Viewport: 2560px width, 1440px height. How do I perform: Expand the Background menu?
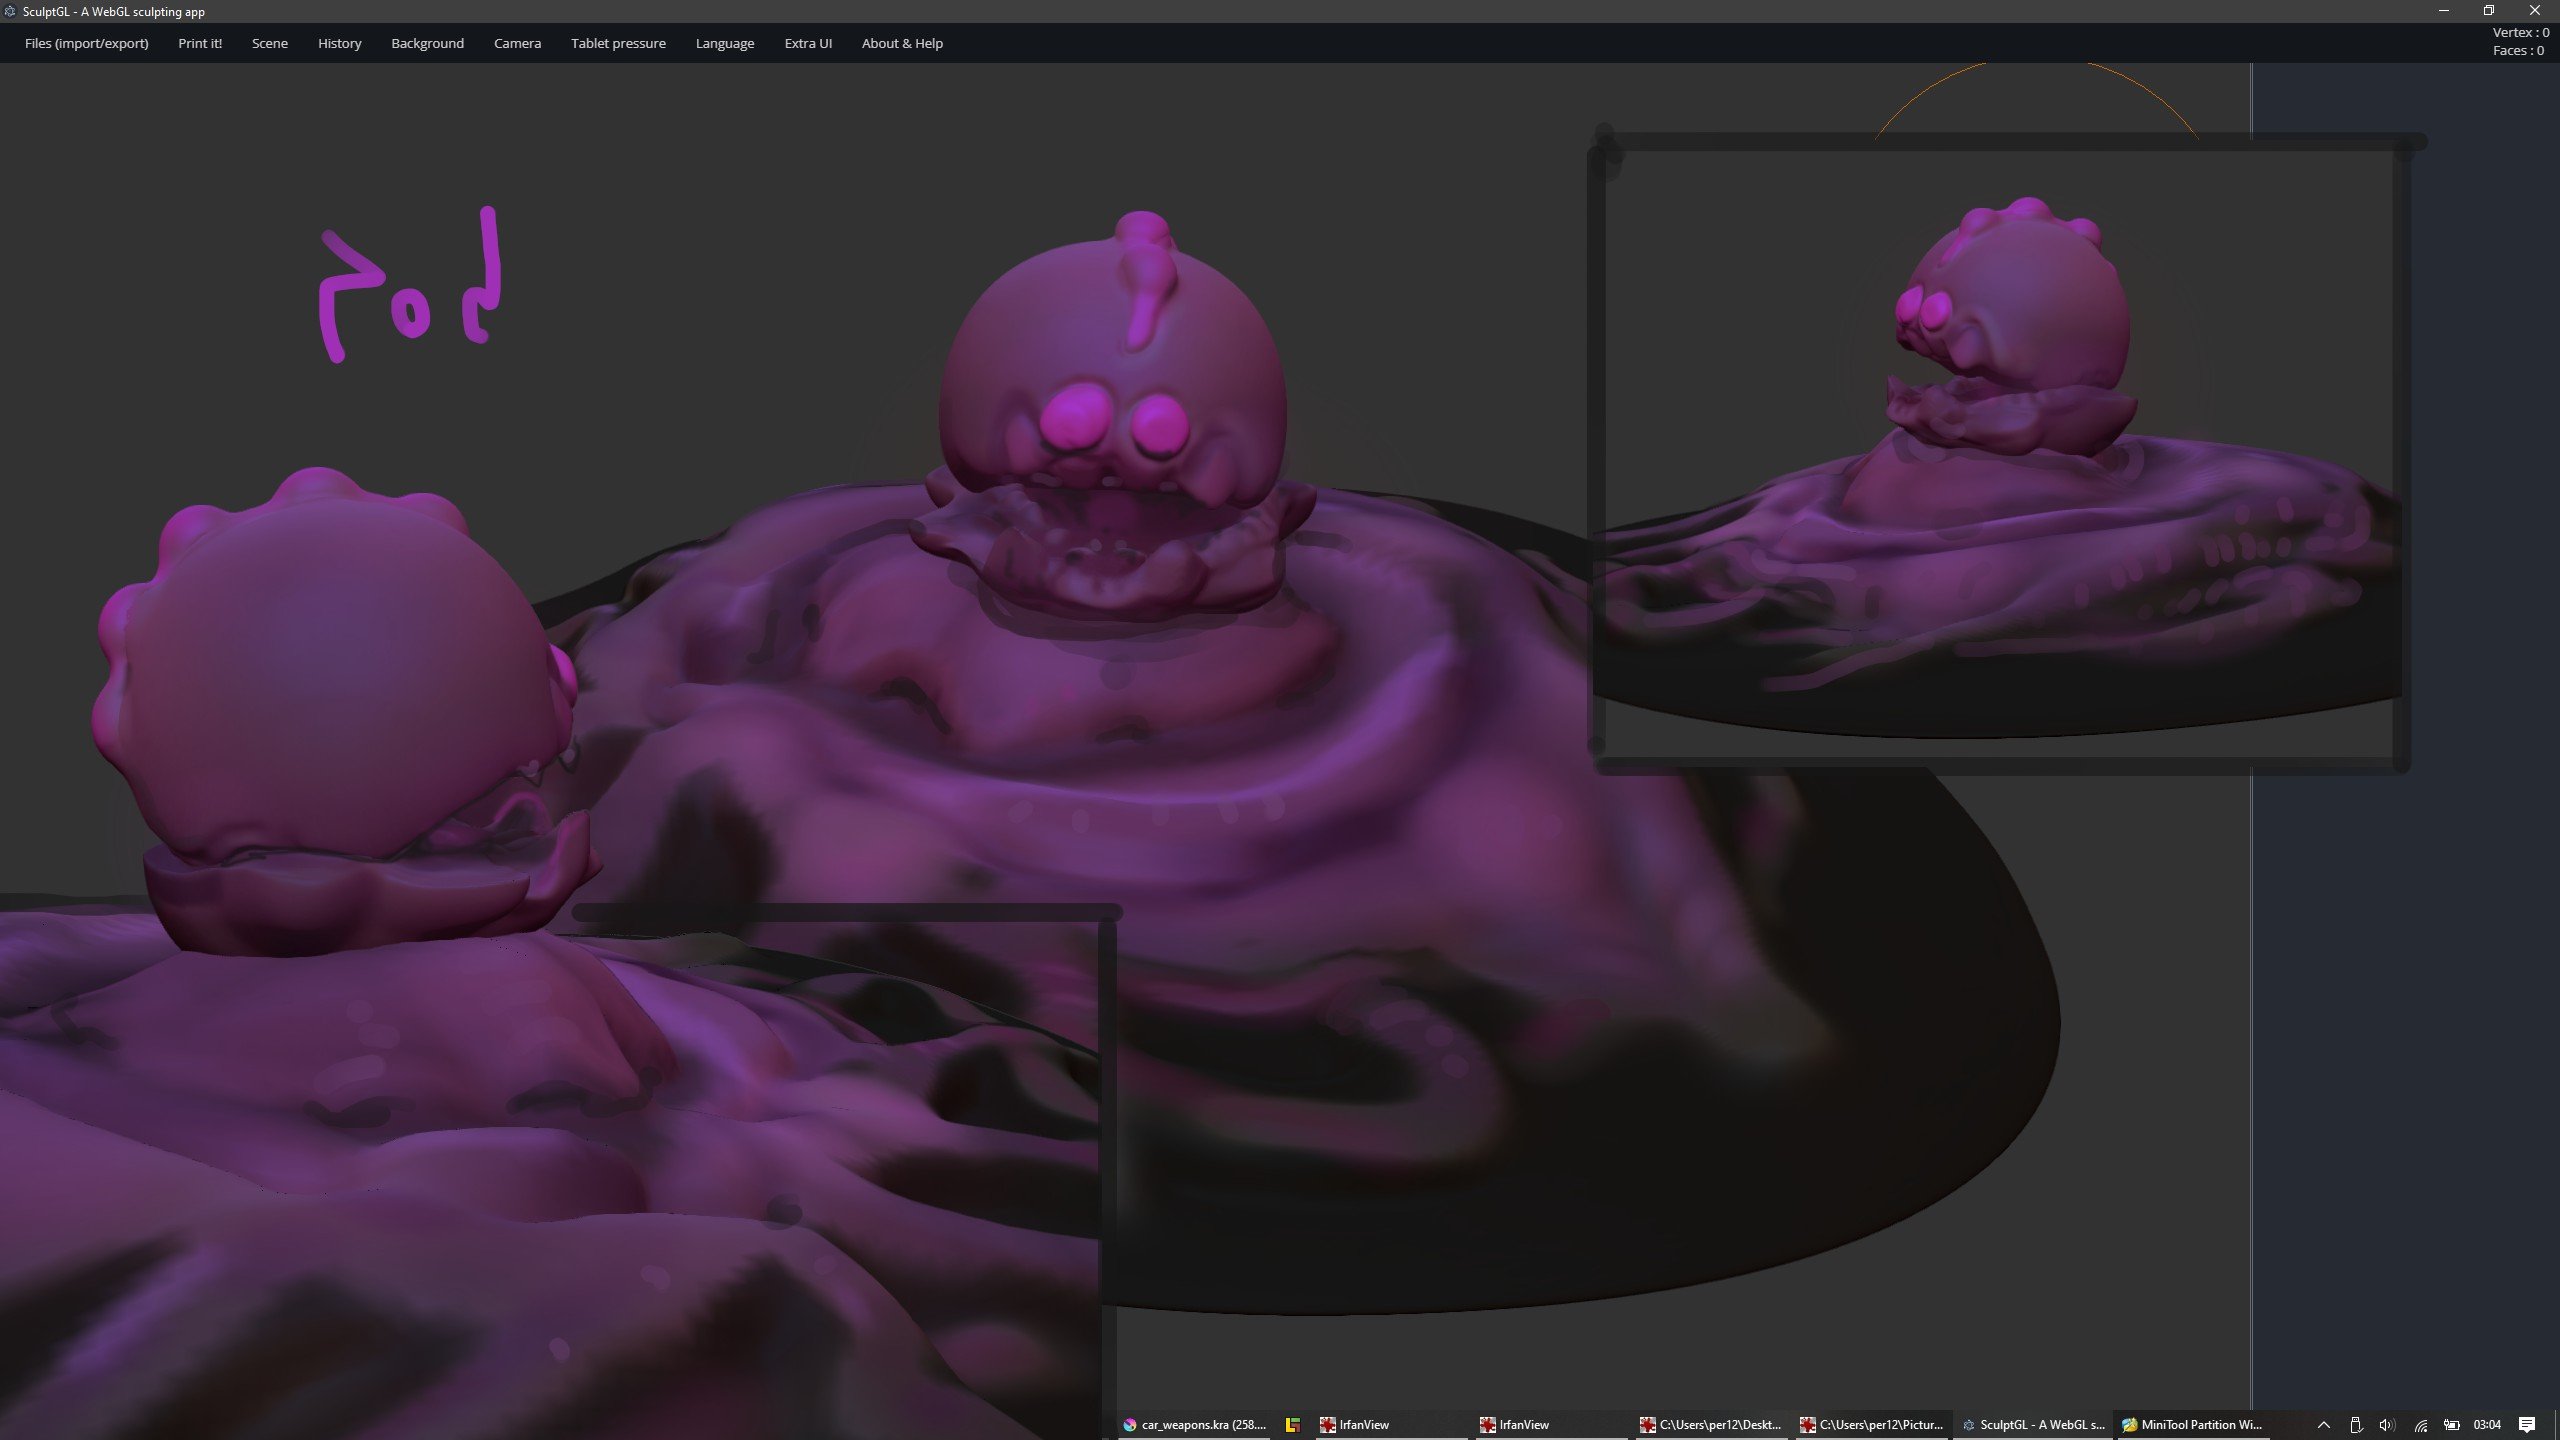[x=427, y=43]
